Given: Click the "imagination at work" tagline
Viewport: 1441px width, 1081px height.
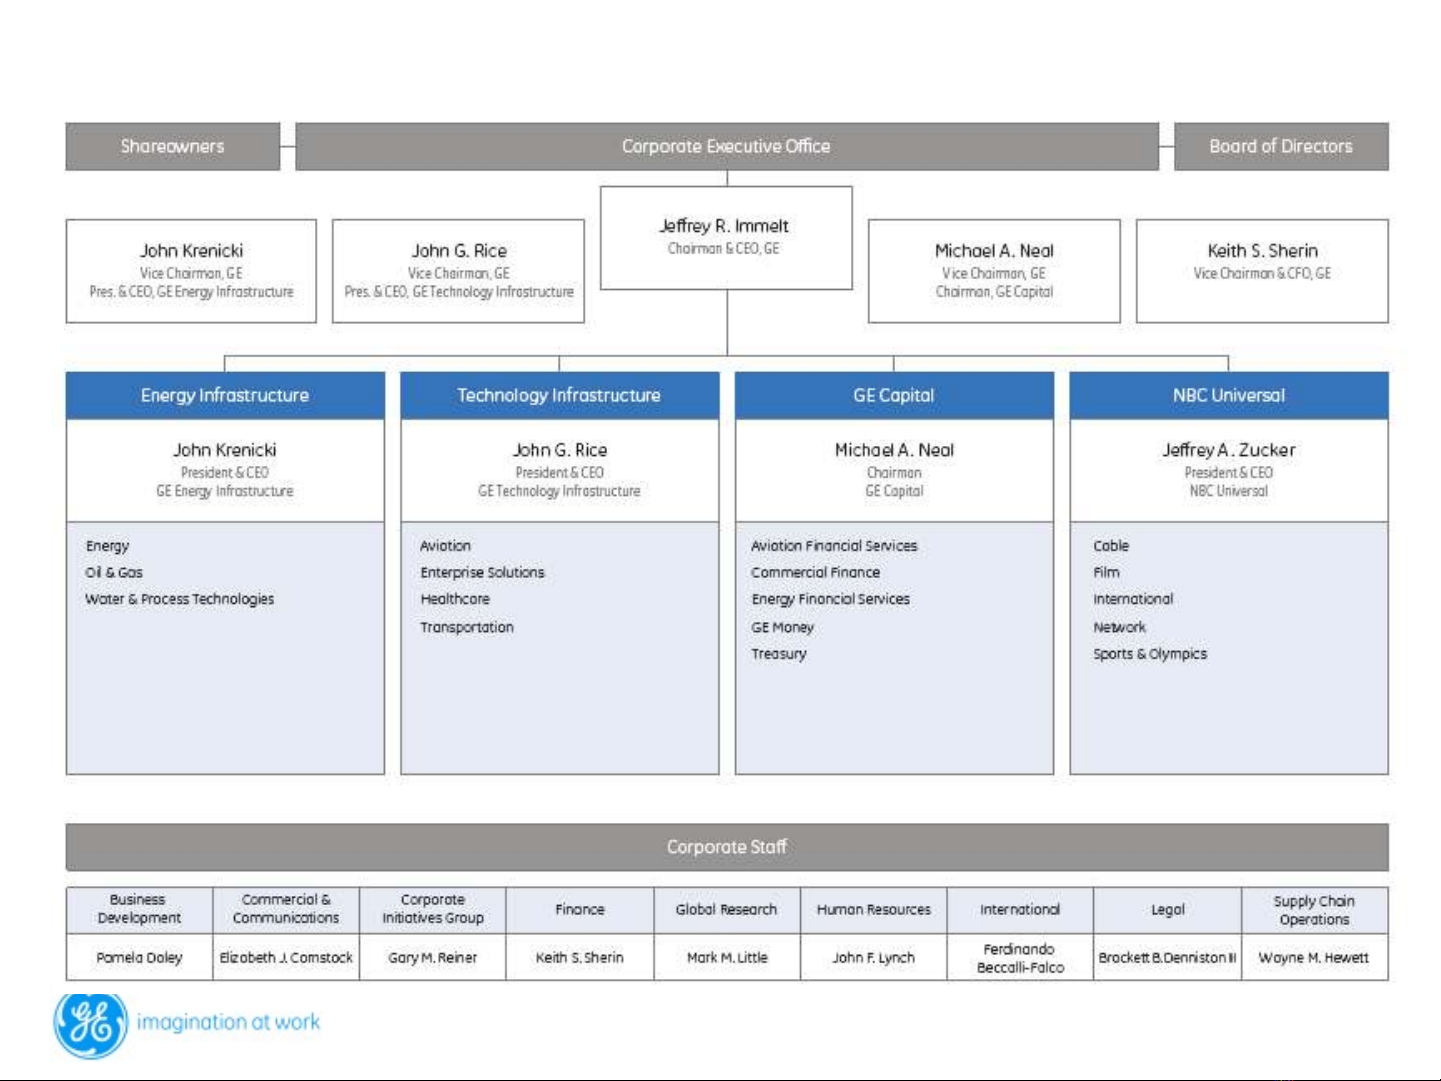Looking at the screenshot, I should click(x=228, y=1022).
